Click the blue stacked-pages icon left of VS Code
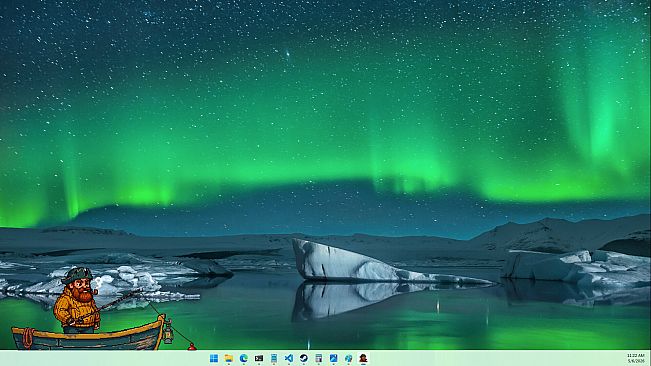Screen dimensions: 651x366 point(274,358)
